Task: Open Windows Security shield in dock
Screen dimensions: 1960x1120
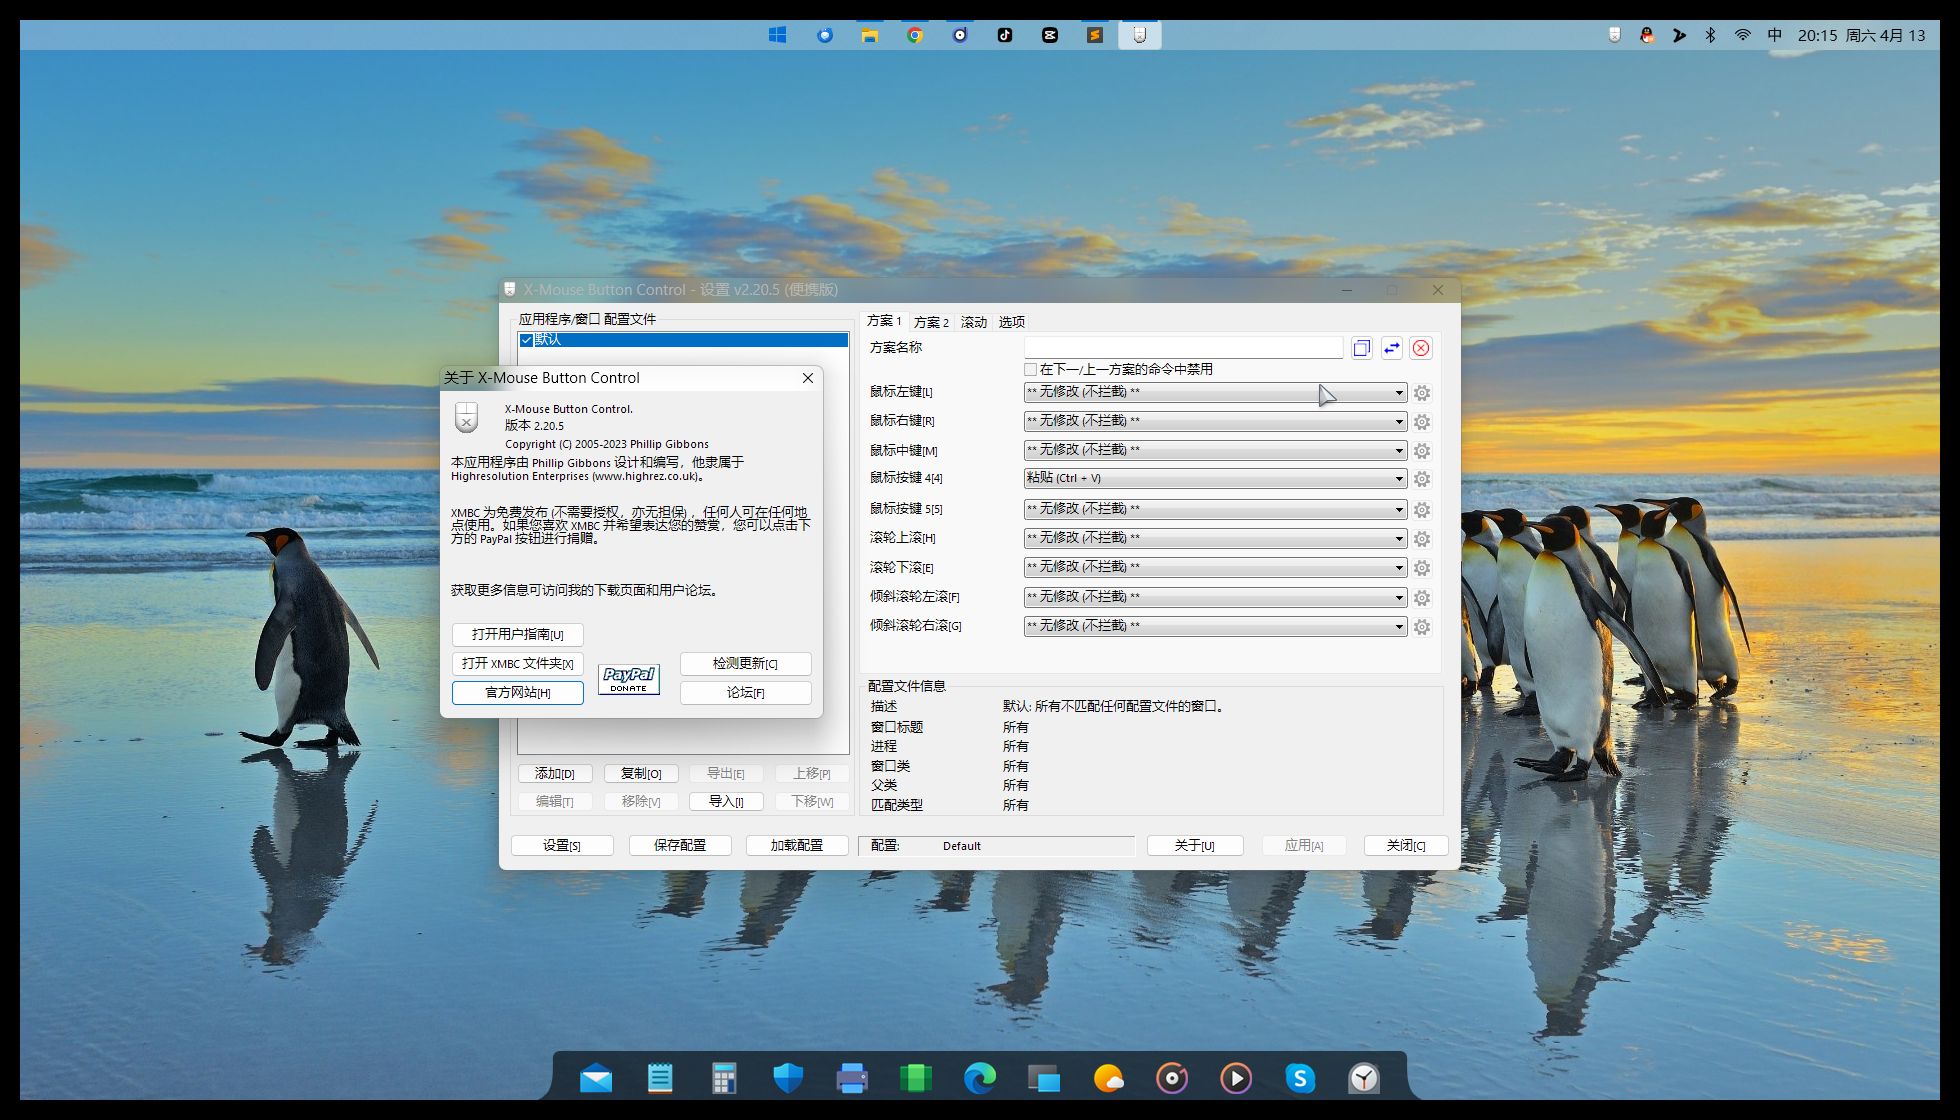Action: click(x=788, y=1078)
